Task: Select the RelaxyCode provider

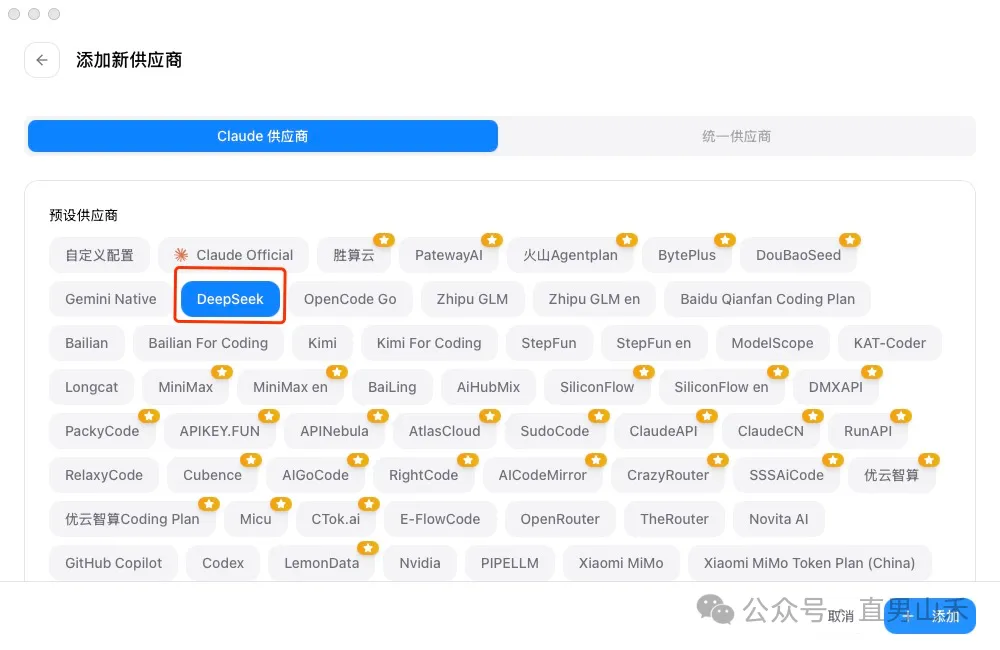Action: (104, 475)
